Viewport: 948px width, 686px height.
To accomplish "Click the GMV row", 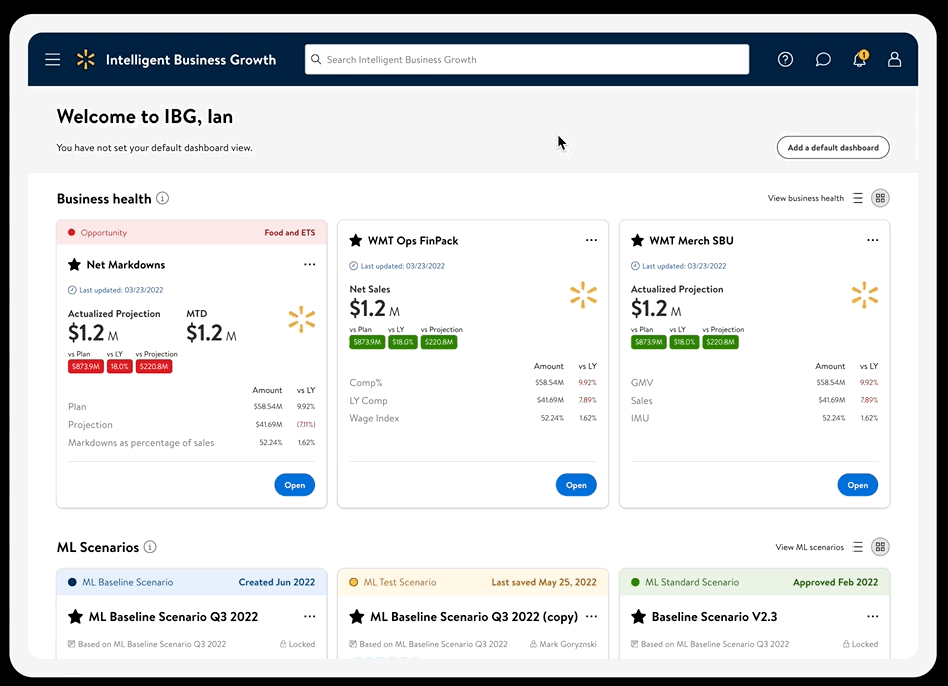I will pos(755,383).
